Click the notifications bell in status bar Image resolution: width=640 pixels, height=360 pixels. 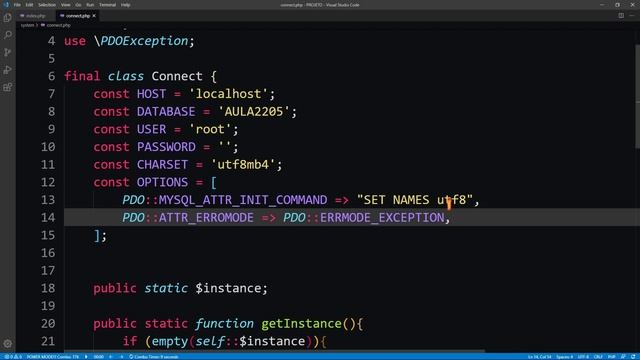633,357
